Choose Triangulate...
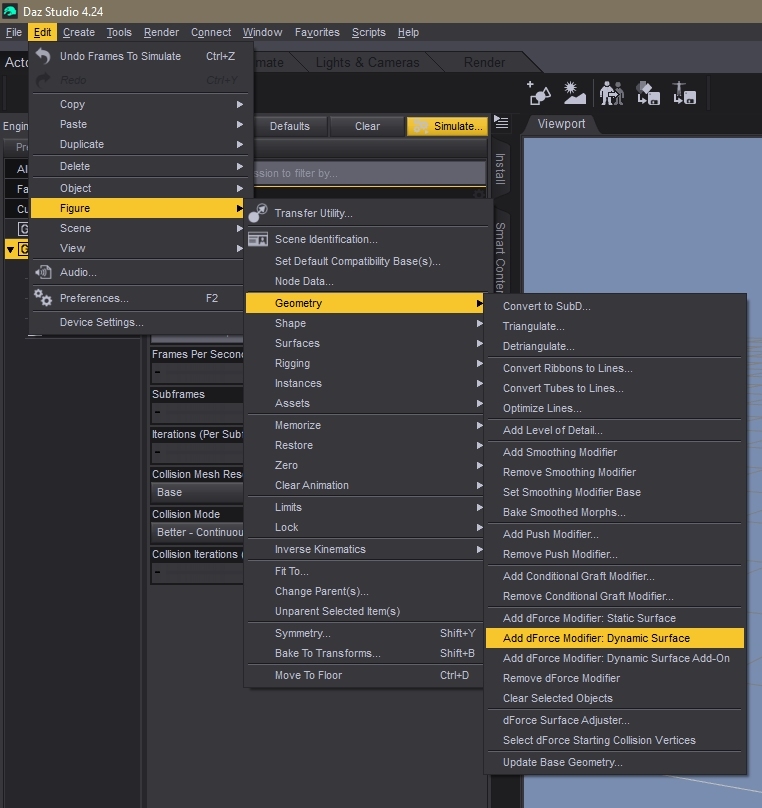 click(x=615, y=326)
